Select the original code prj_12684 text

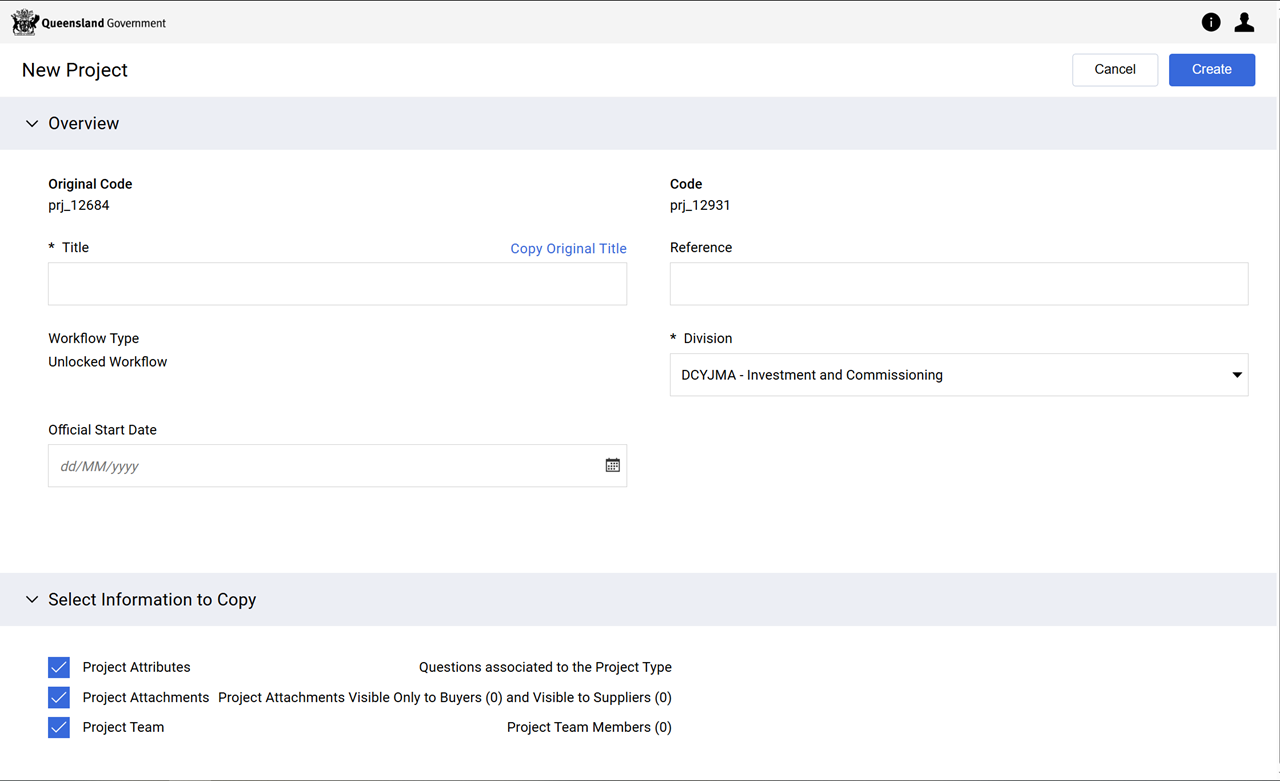79,205
